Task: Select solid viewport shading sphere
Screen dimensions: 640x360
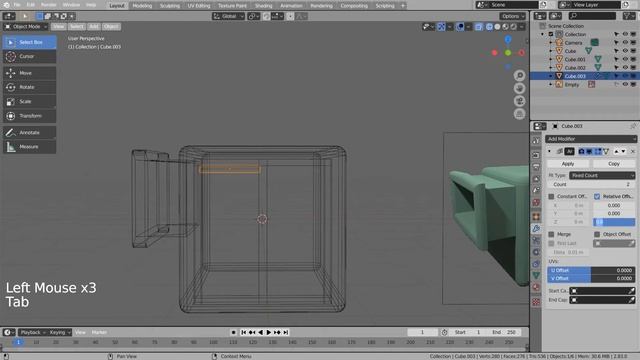Action: point(497,27)
